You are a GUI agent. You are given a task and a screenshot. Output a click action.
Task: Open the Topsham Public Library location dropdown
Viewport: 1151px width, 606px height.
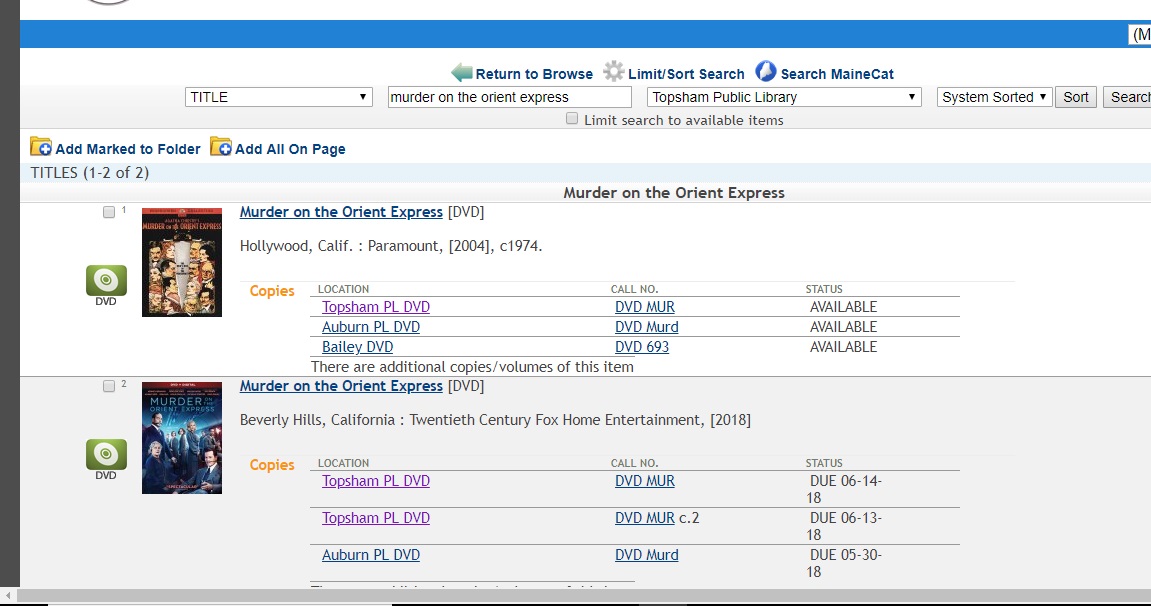(784, 97)
